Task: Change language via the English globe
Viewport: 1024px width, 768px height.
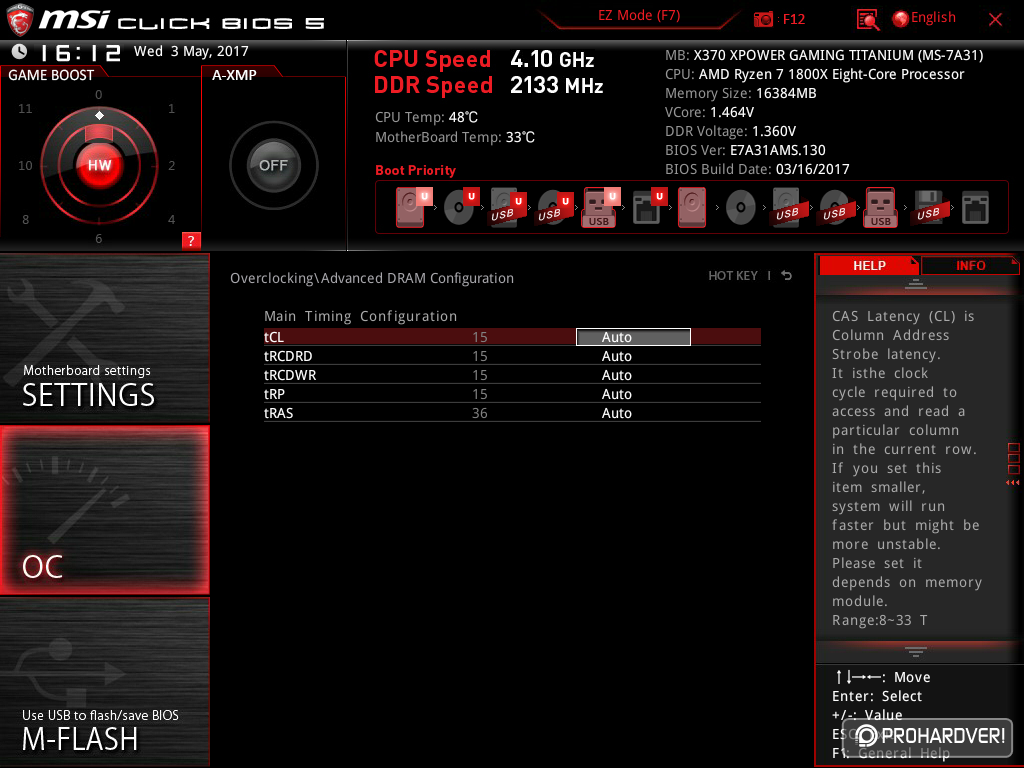Action: click(x=924, y=18)
